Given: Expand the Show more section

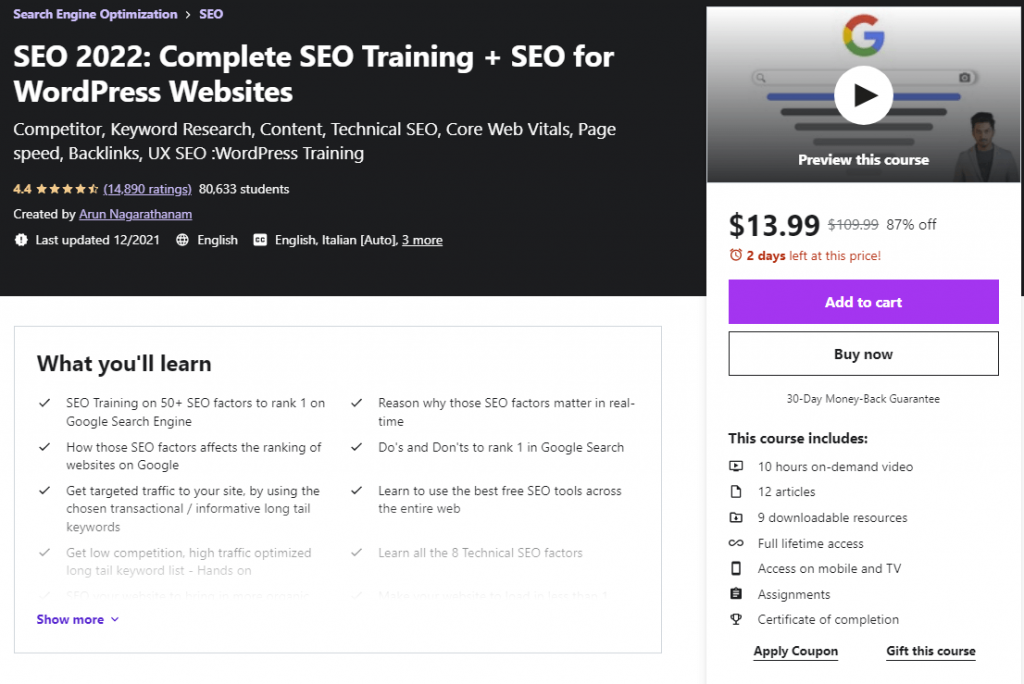Looking at the screenshot, I should pyautogui.click(x=77, y=619).
